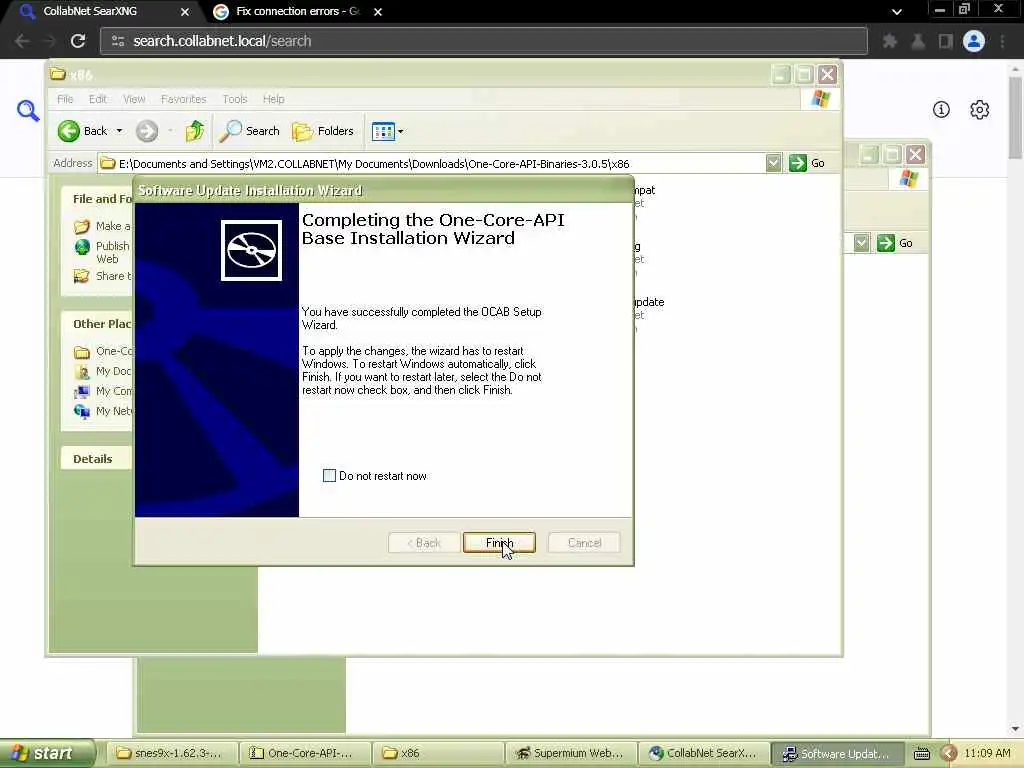
Task: Select the CollabNet SearX taskbar item
Action: click(704, 753)
